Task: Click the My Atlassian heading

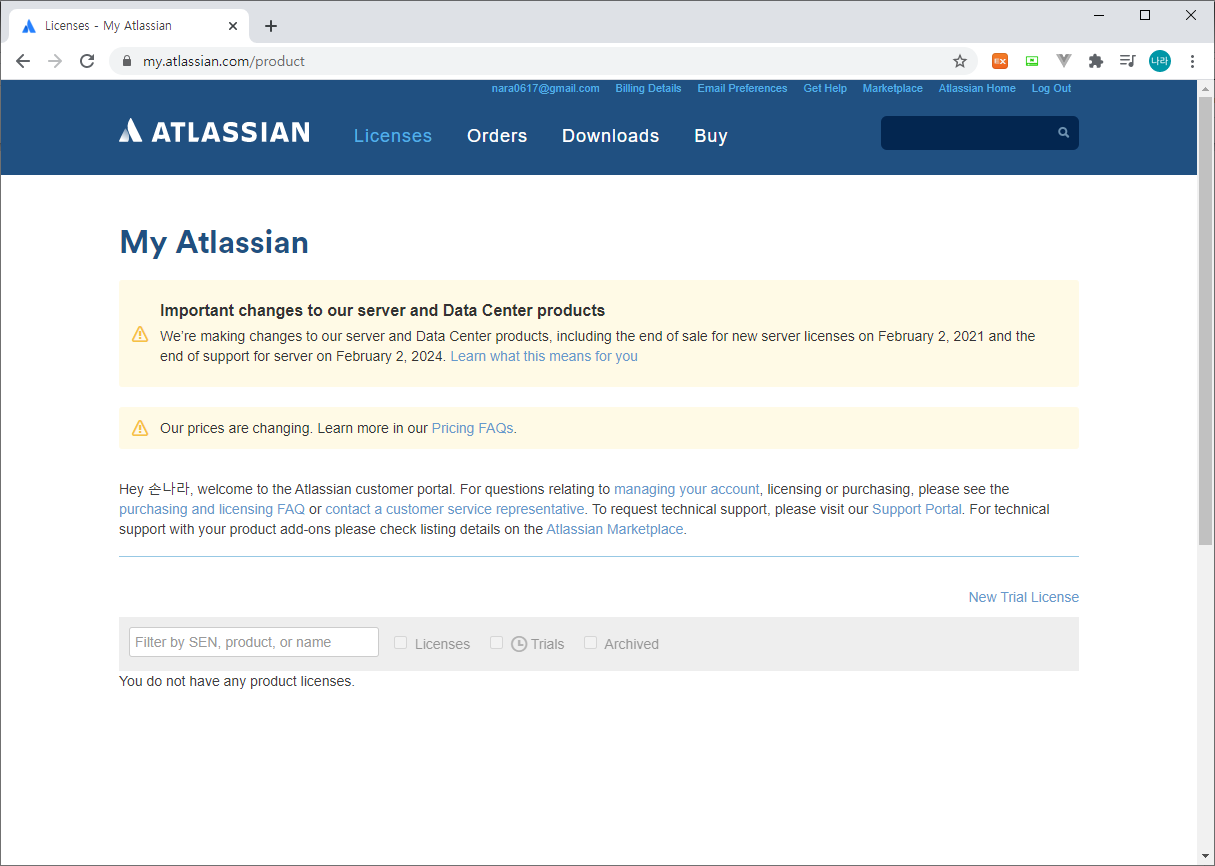Action: 214,242
